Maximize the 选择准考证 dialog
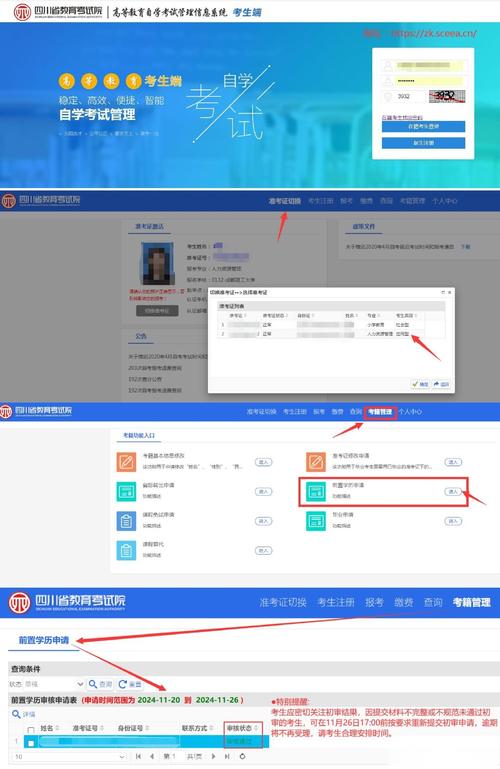 pos(443,292)
